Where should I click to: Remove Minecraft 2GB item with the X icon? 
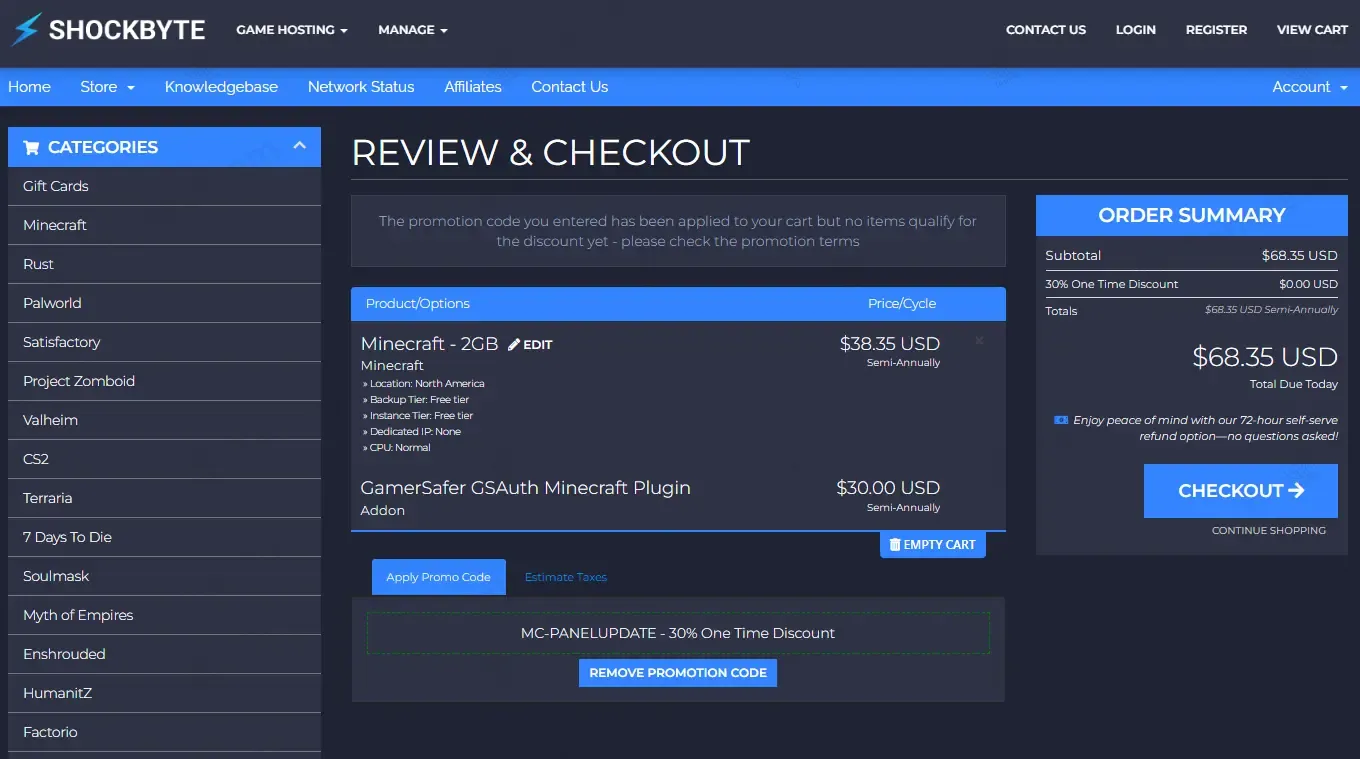(x=979, y=341)
